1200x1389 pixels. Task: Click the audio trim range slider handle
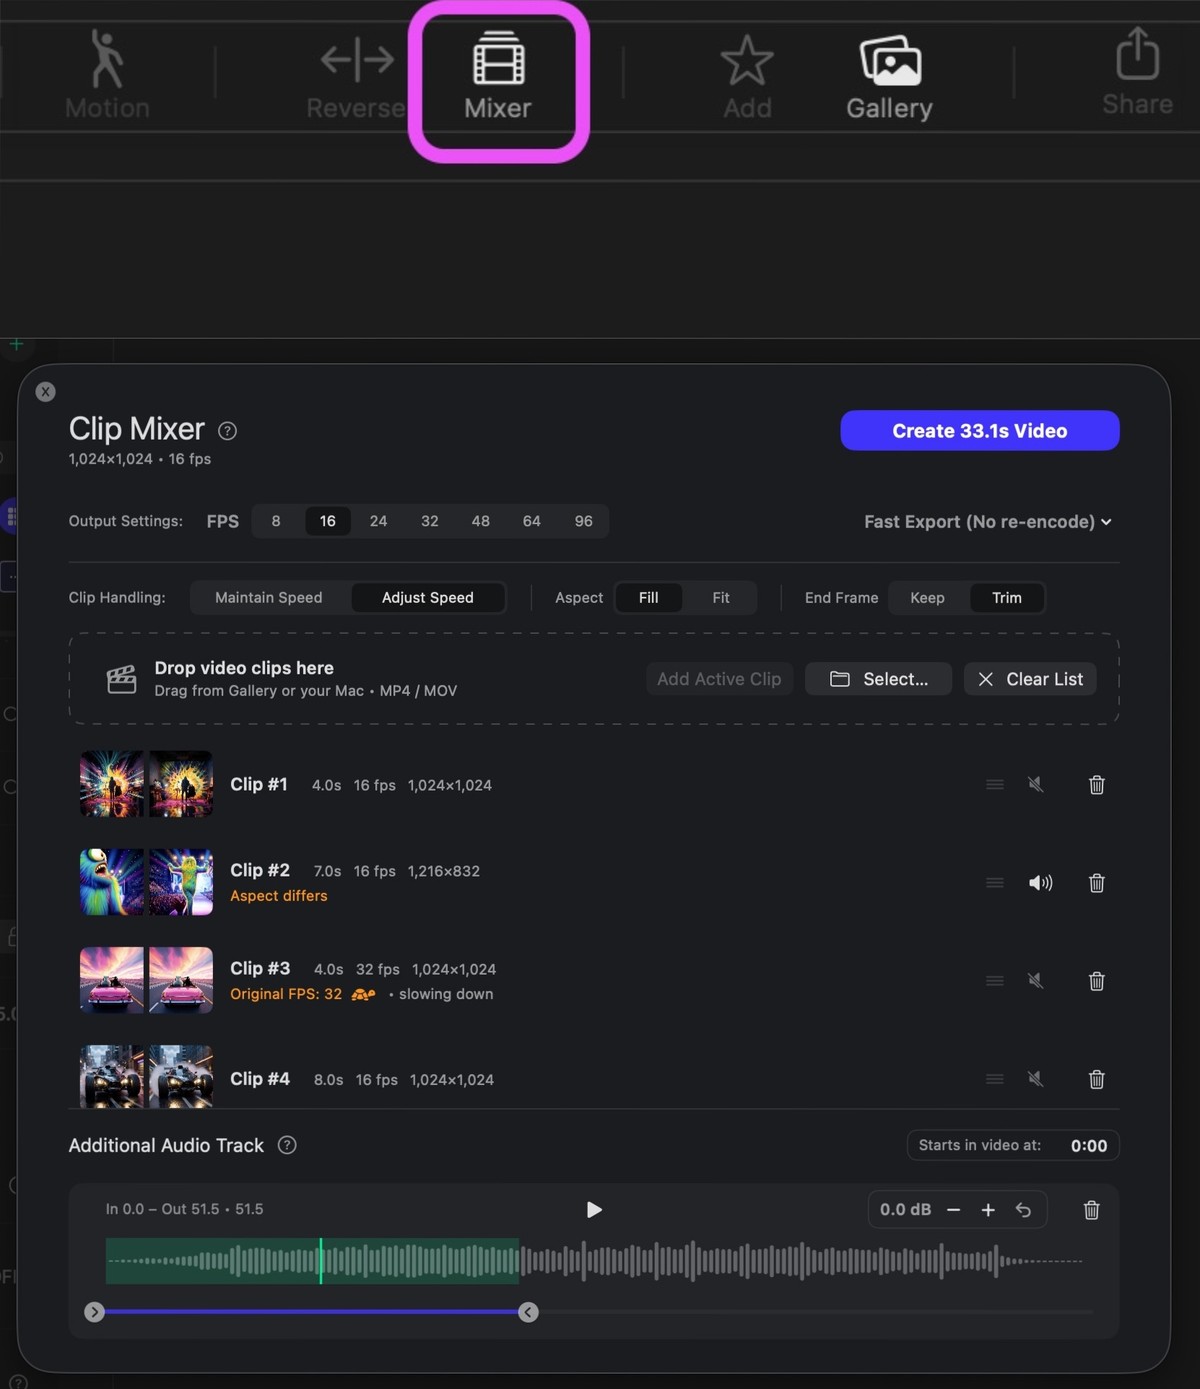tap(528, 1312)
